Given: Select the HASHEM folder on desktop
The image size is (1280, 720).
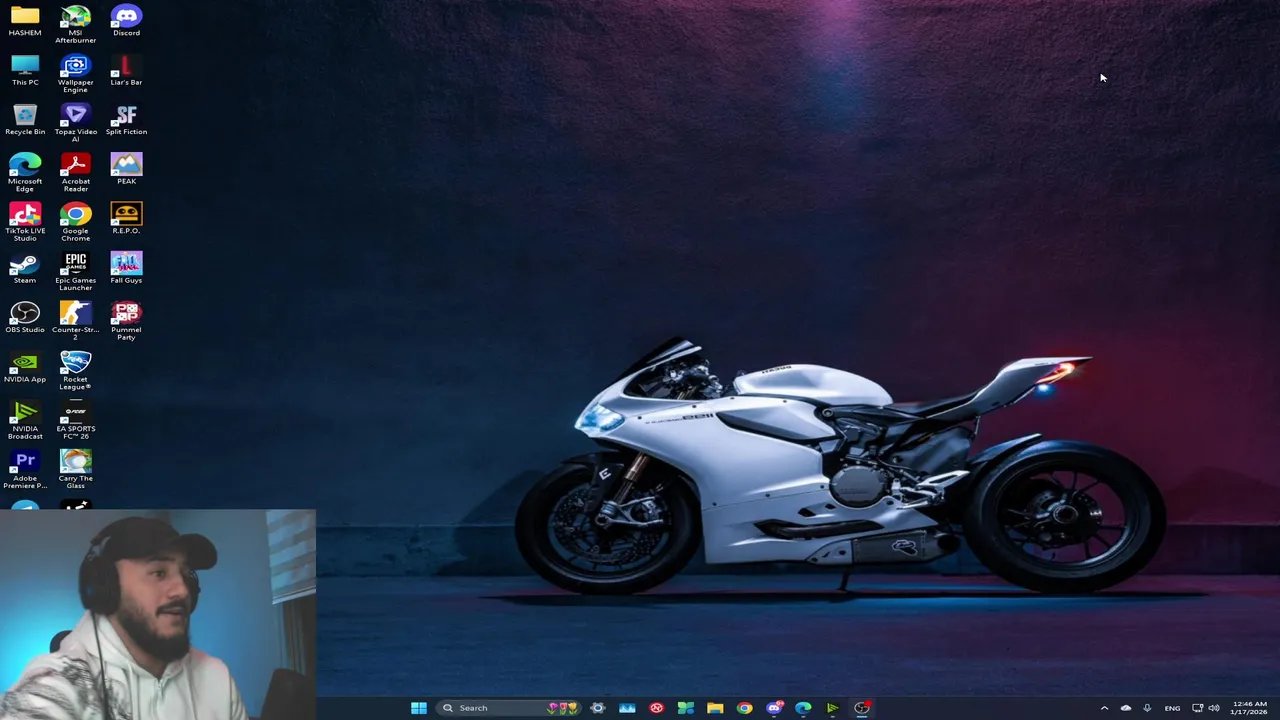Looking at the screenshot, I should [25, 21].
